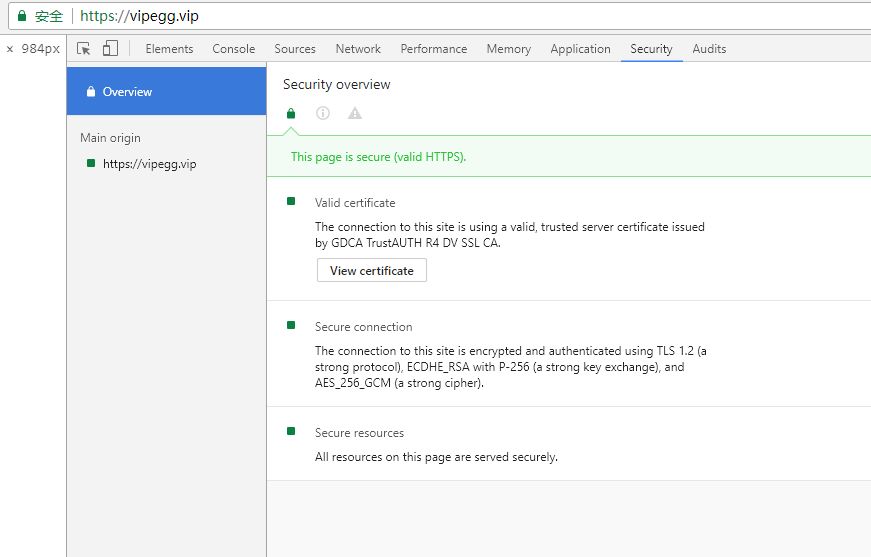Click the green square beside Secure connection
The height and width of the screenshot is (557, 871).
point(291,325)
